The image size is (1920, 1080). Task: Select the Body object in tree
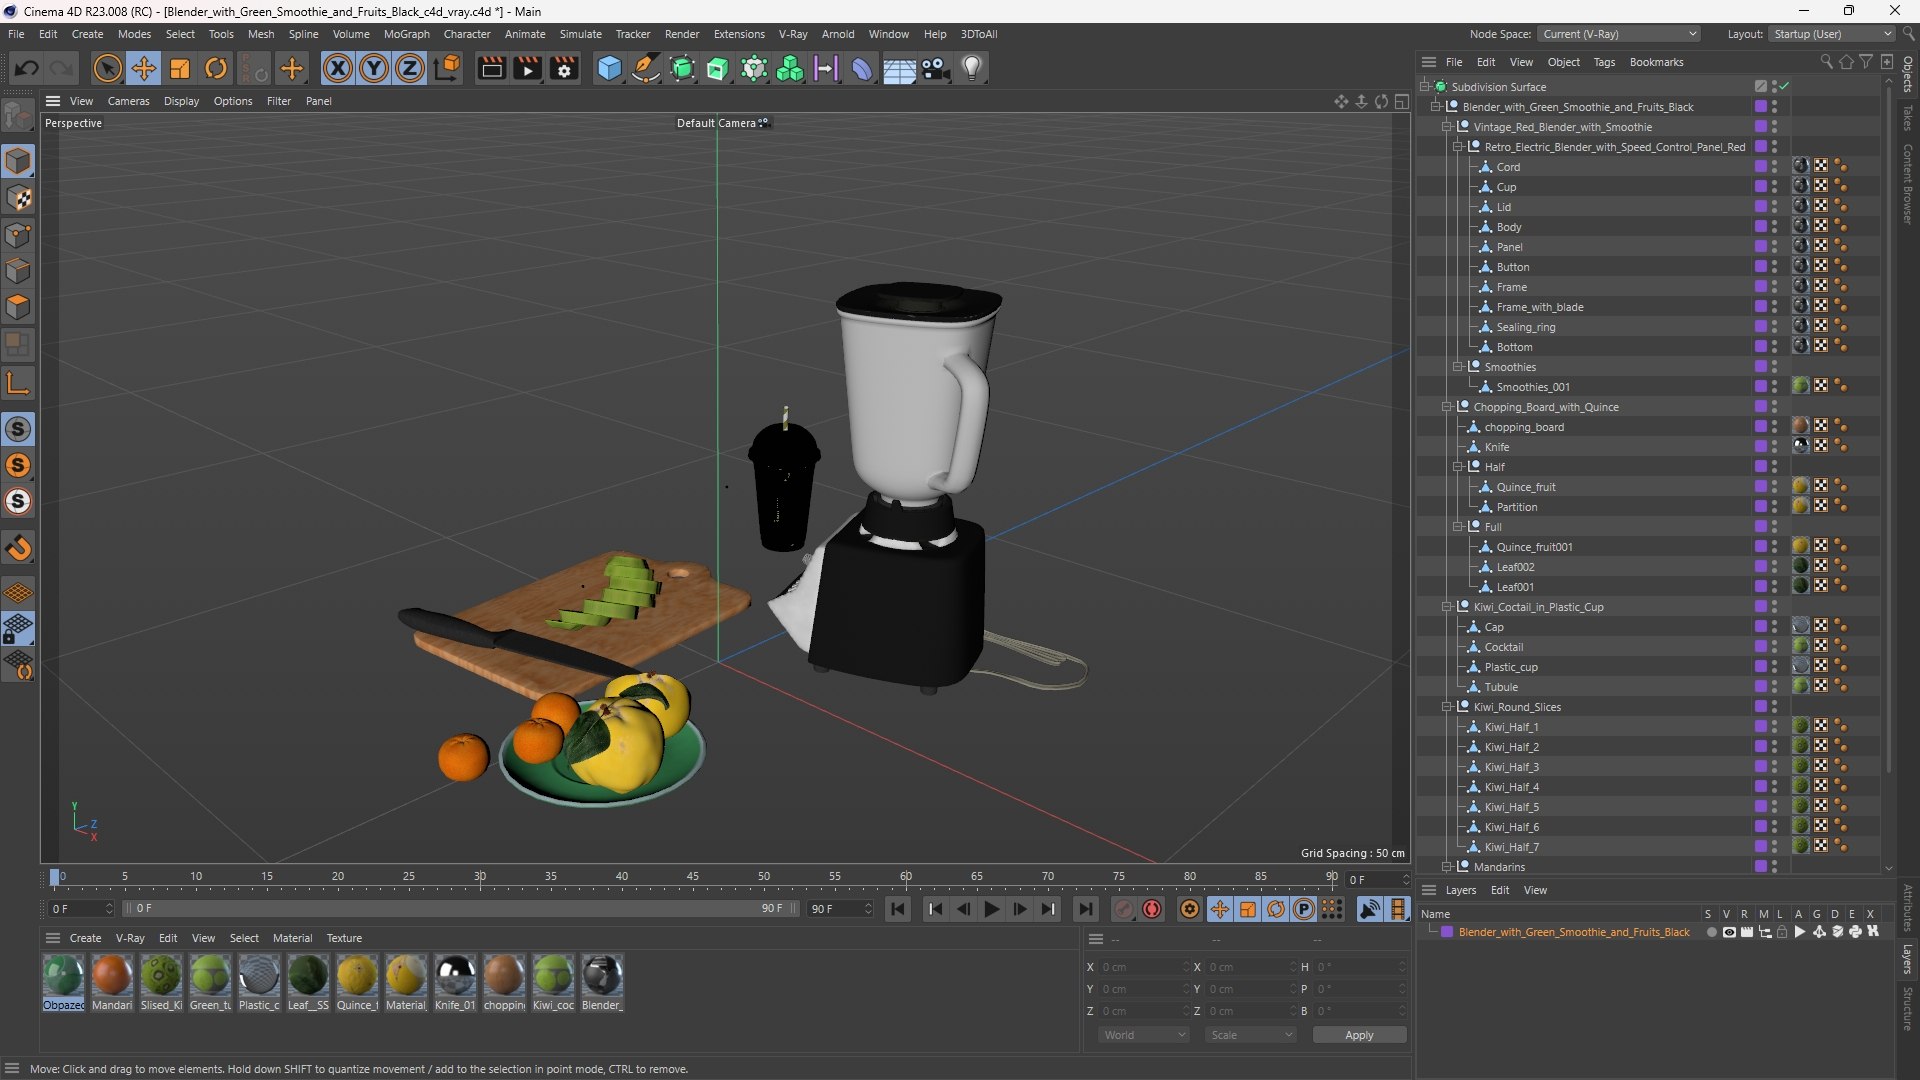point(1508,227)
